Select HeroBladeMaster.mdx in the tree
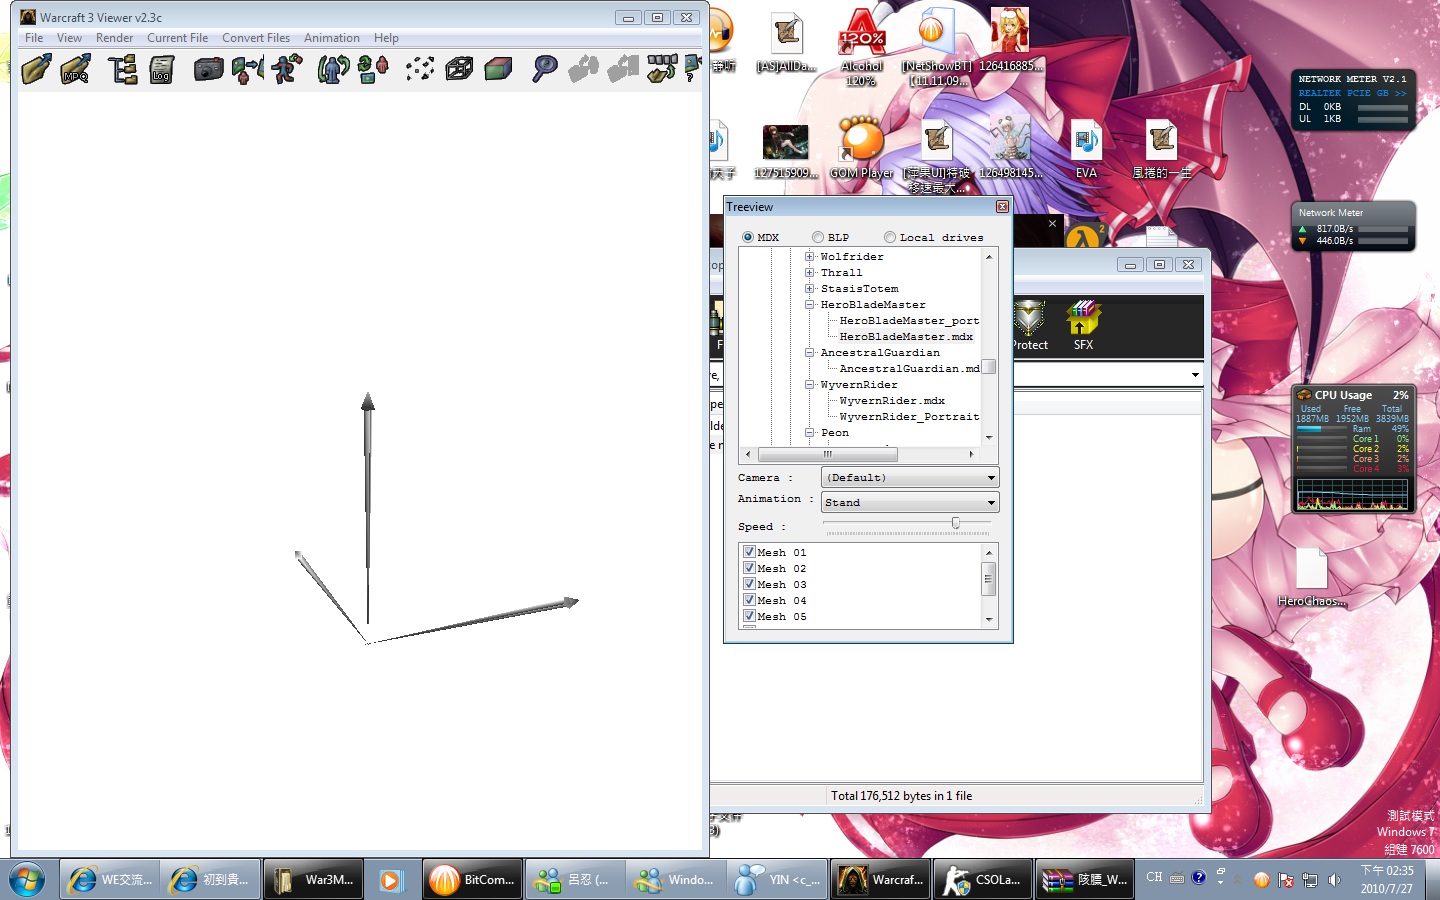 pyautogui.click(x=906, y=336)
